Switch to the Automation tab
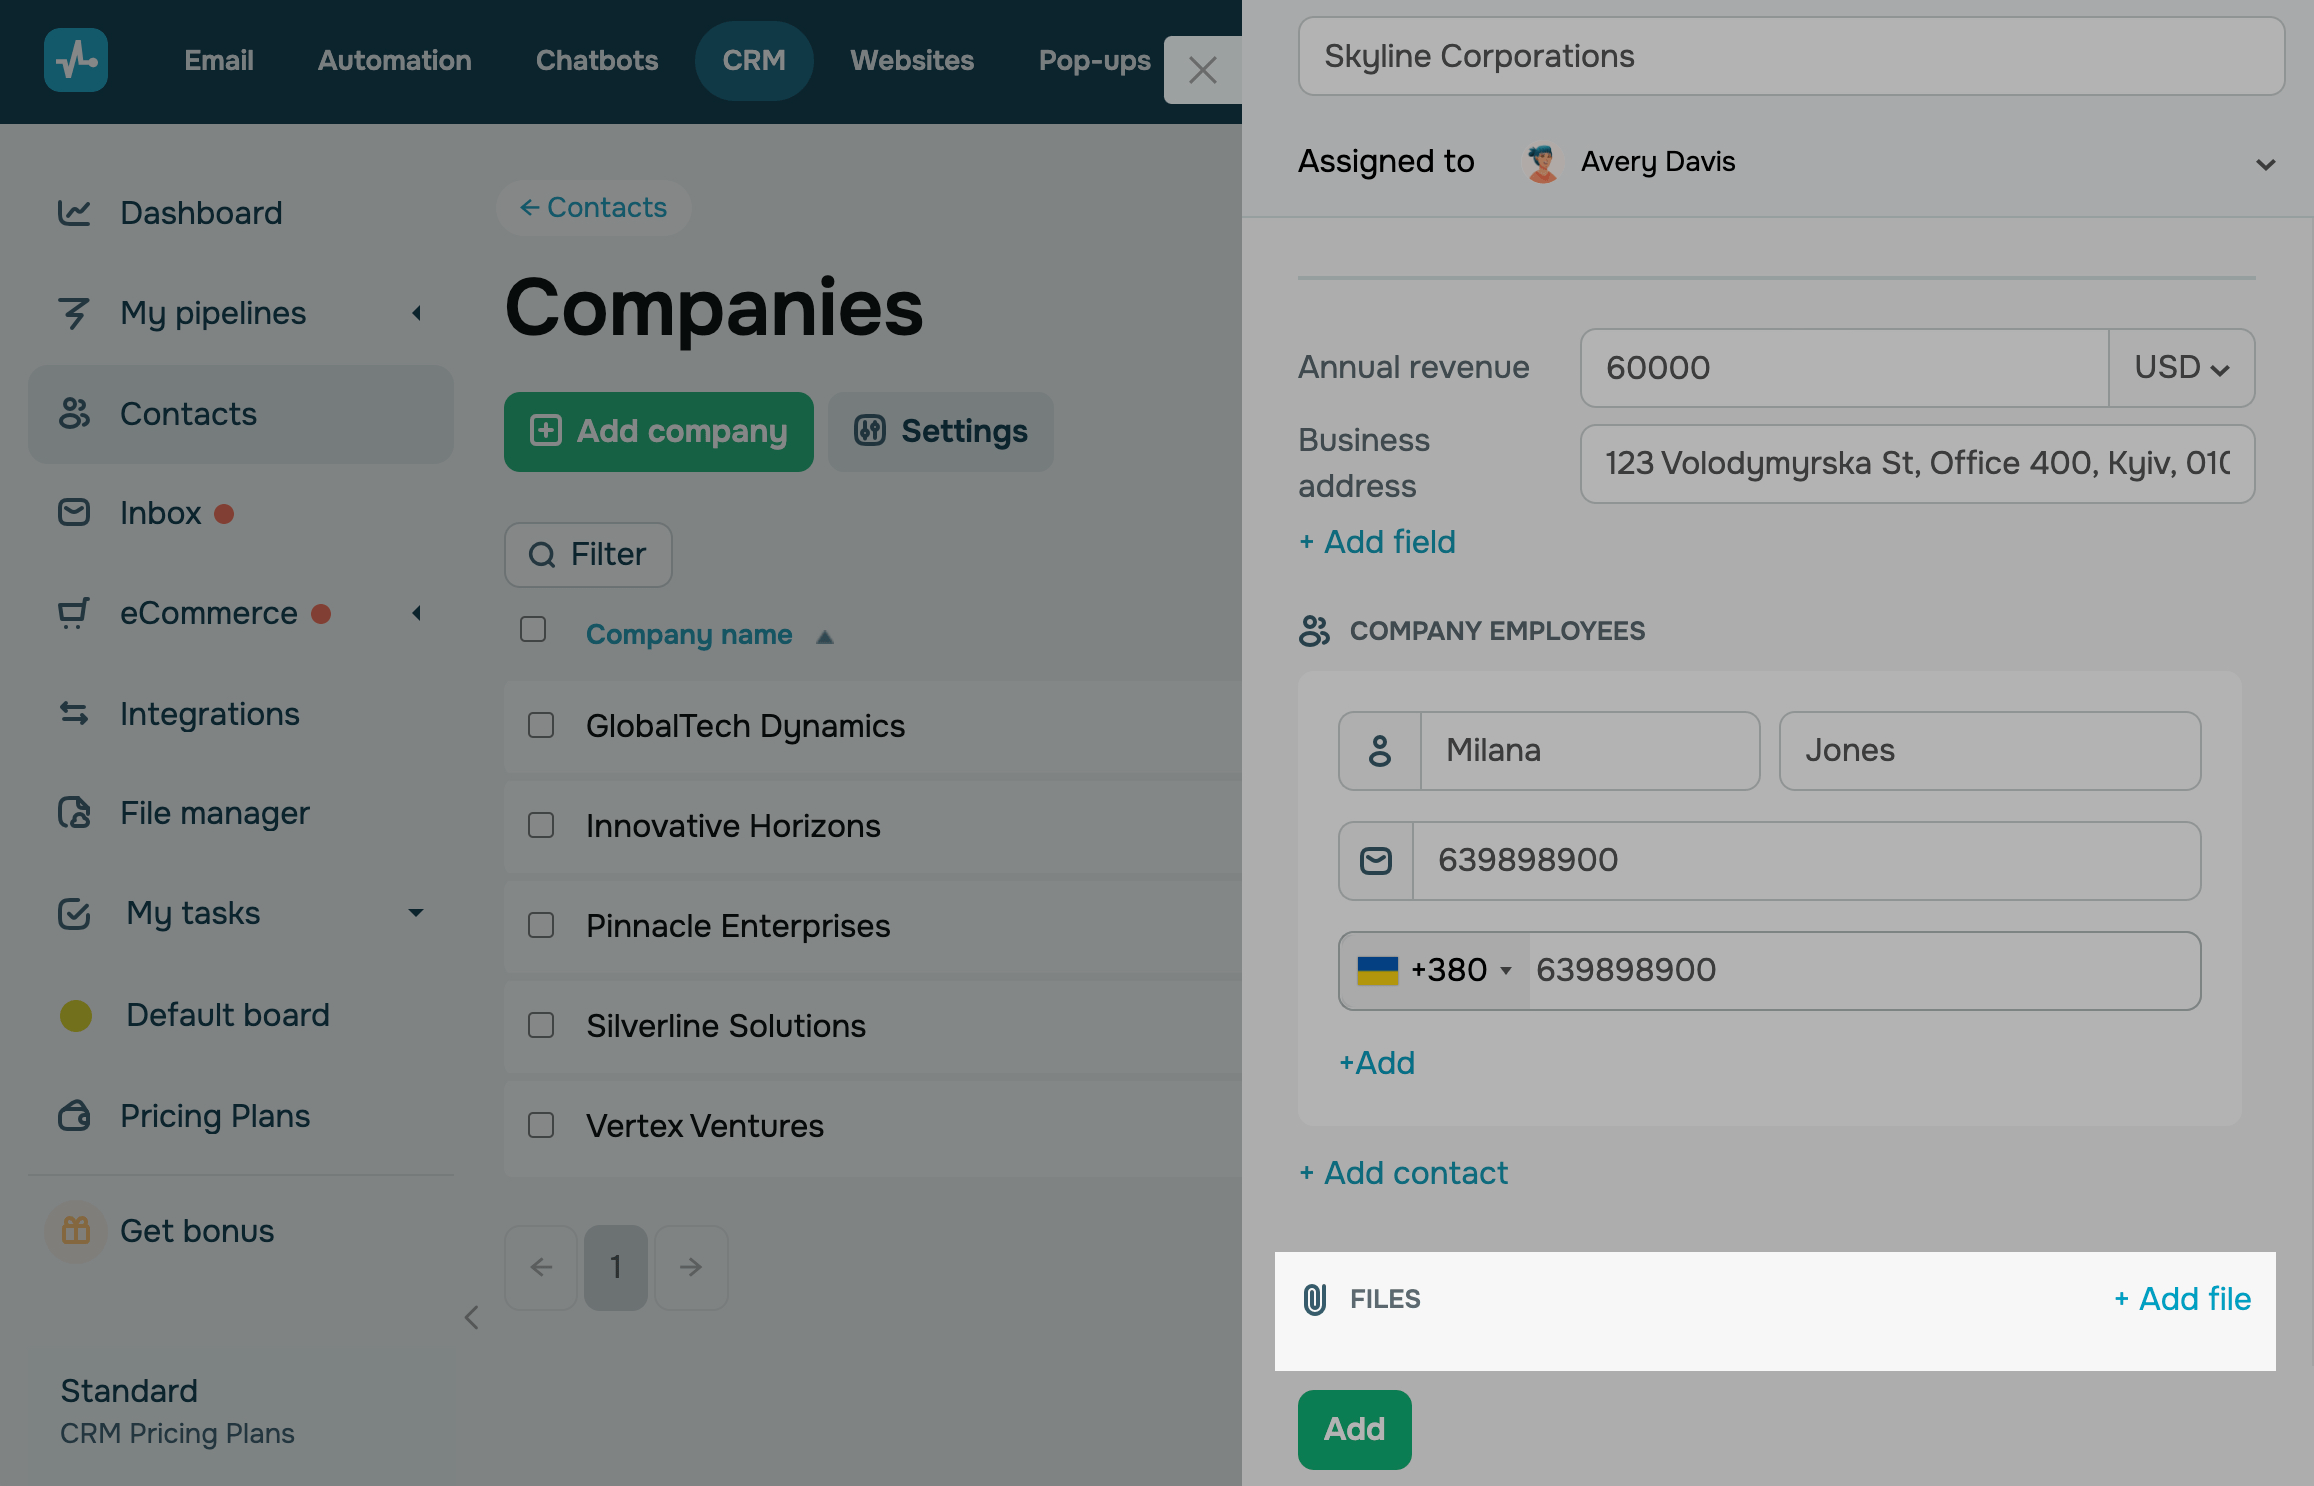 tap(394, 60)
